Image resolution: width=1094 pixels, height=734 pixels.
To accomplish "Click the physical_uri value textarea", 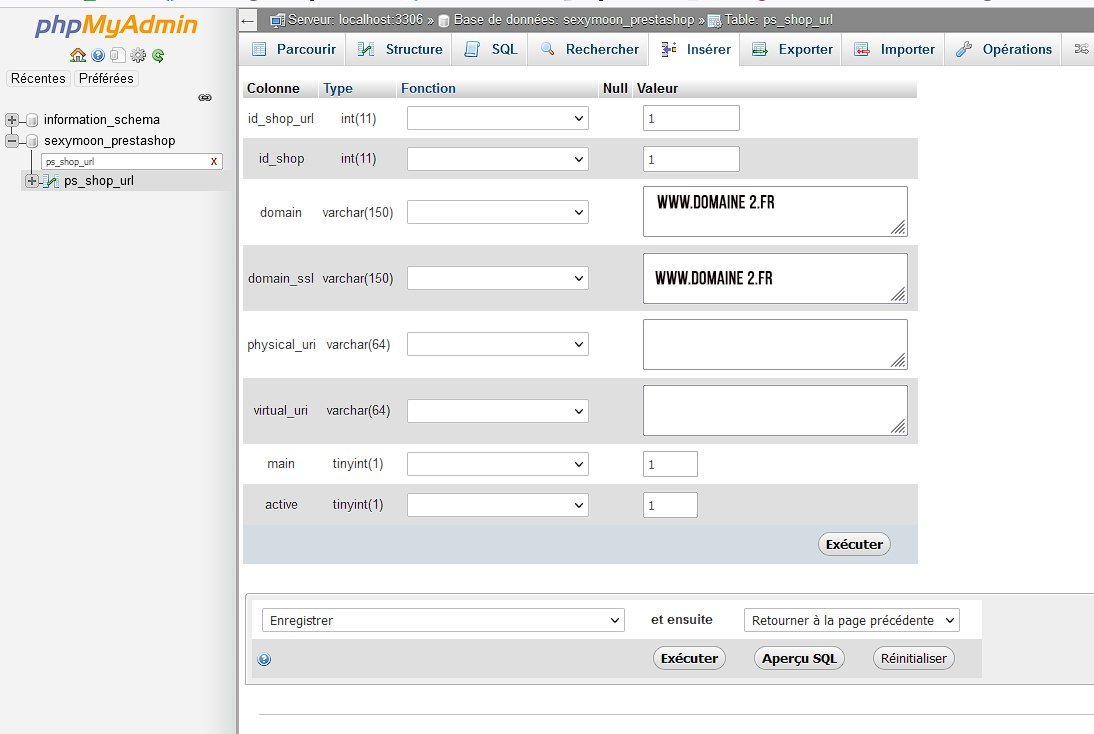I will [x=775, y=345].
